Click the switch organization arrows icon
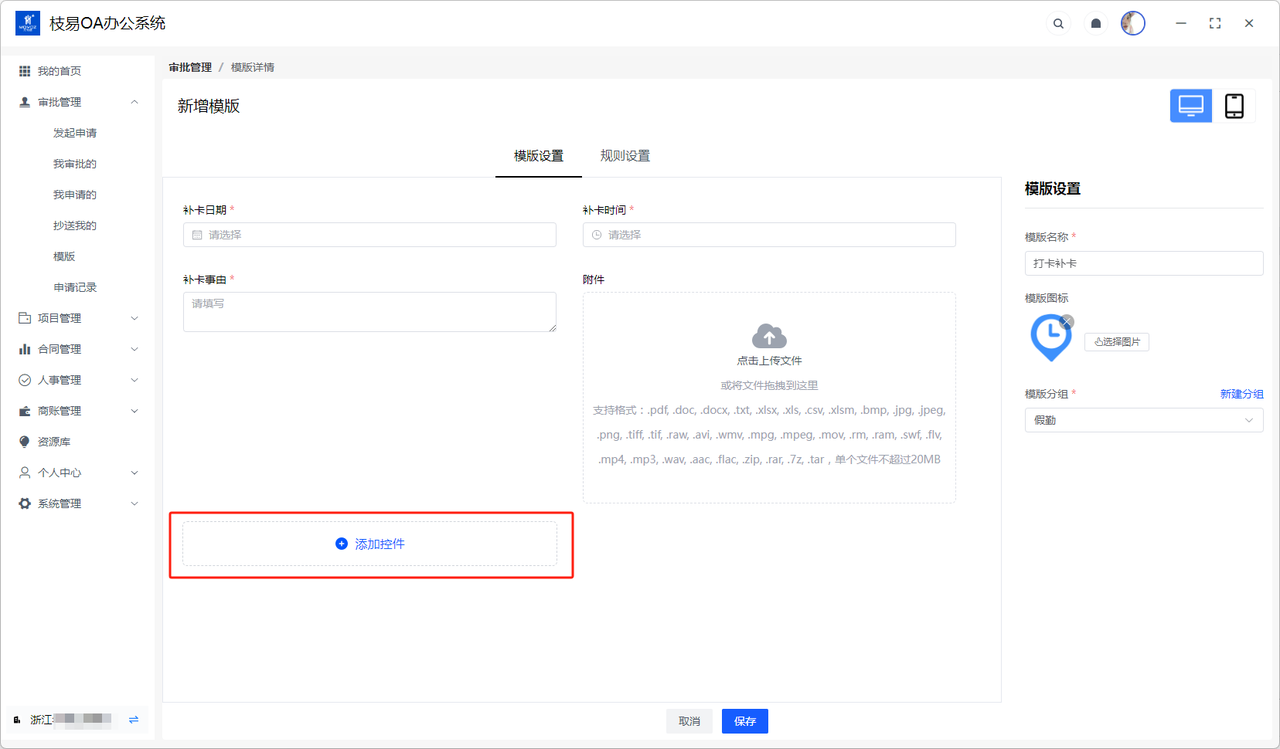 (133, 720)
